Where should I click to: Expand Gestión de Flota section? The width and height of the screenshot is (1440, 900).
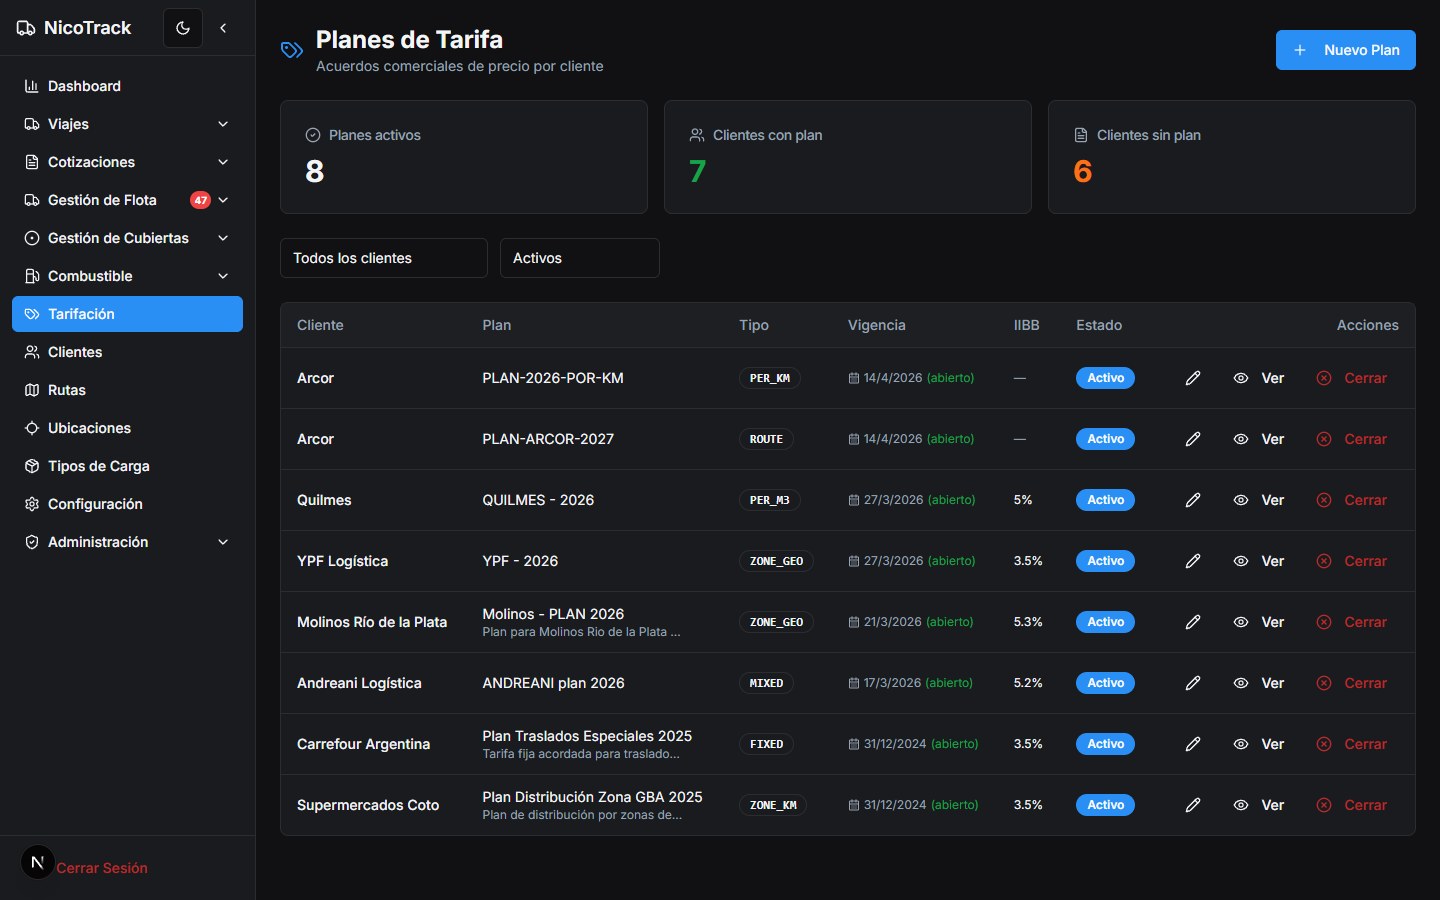pyautogui.click(x=127, y=200)
